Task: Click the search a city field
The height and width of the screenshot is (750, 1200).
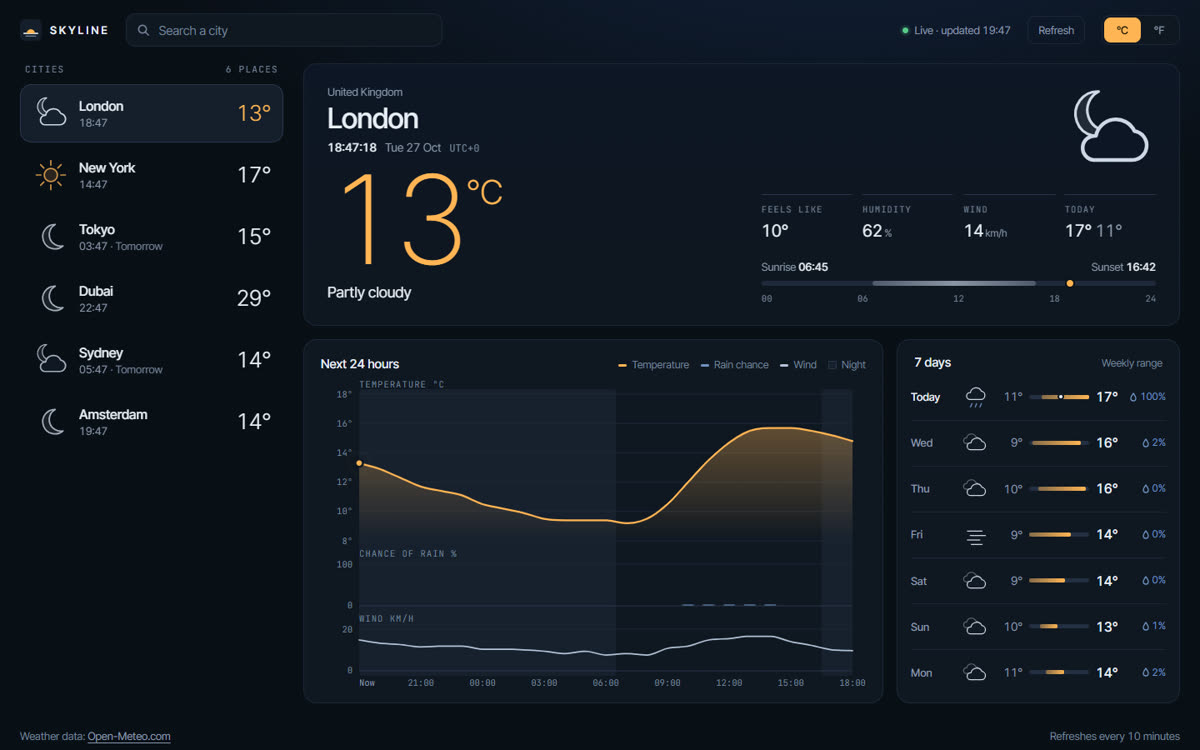Action: [x=284, y=31]
